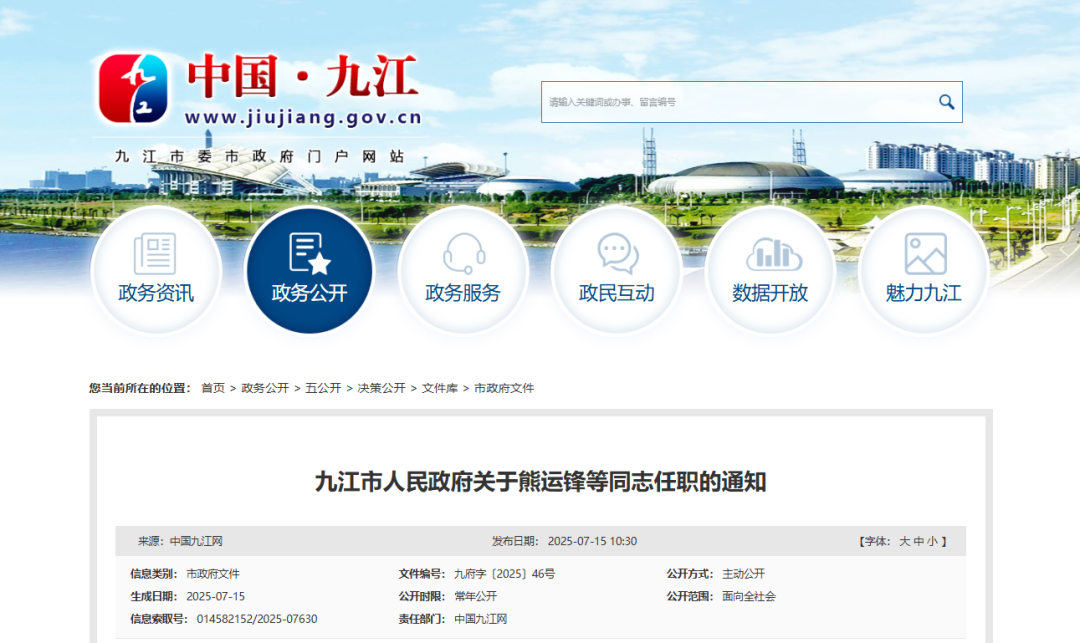Viewport: 1080px width, 643px height.
Task: Open the 数据开放 circle menu
Action: coord(770,270)
